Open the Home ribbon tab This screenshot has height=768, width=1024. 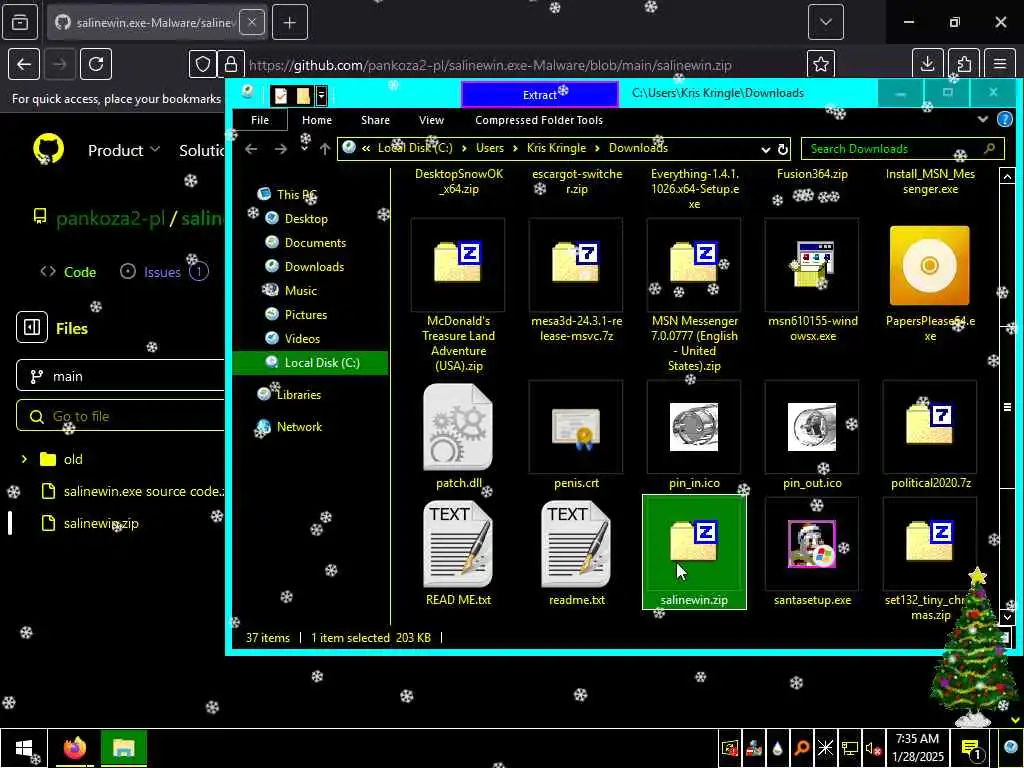coord(317,120)
